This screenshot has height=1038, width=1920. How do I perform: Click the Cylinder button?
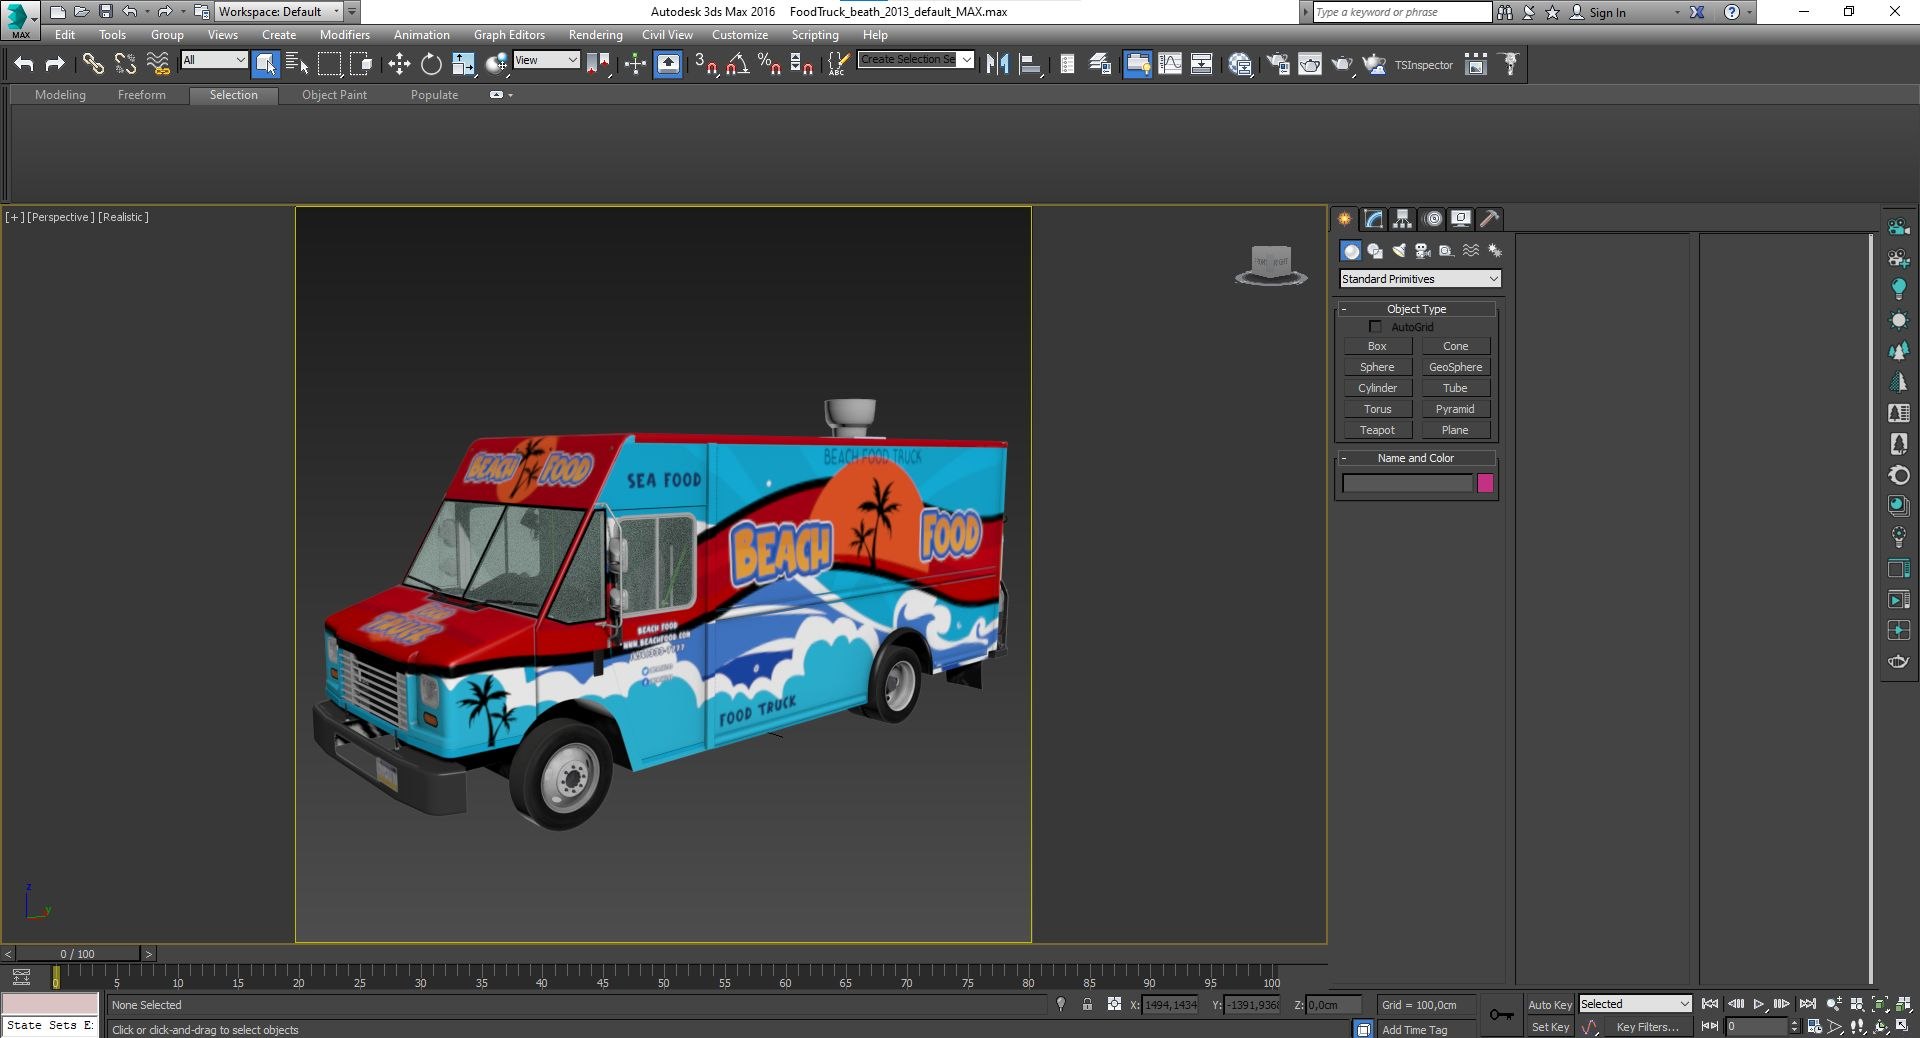pos(1377,388)
